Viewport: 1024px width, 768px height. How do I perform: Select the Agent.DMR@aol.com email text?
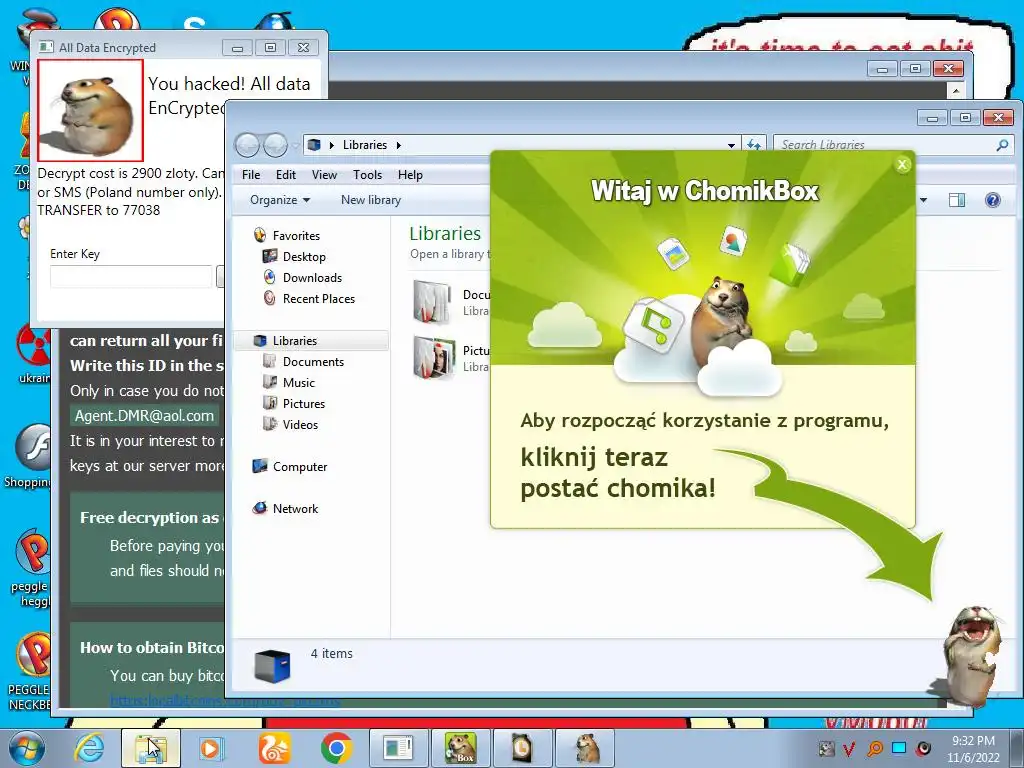(144, 416)
